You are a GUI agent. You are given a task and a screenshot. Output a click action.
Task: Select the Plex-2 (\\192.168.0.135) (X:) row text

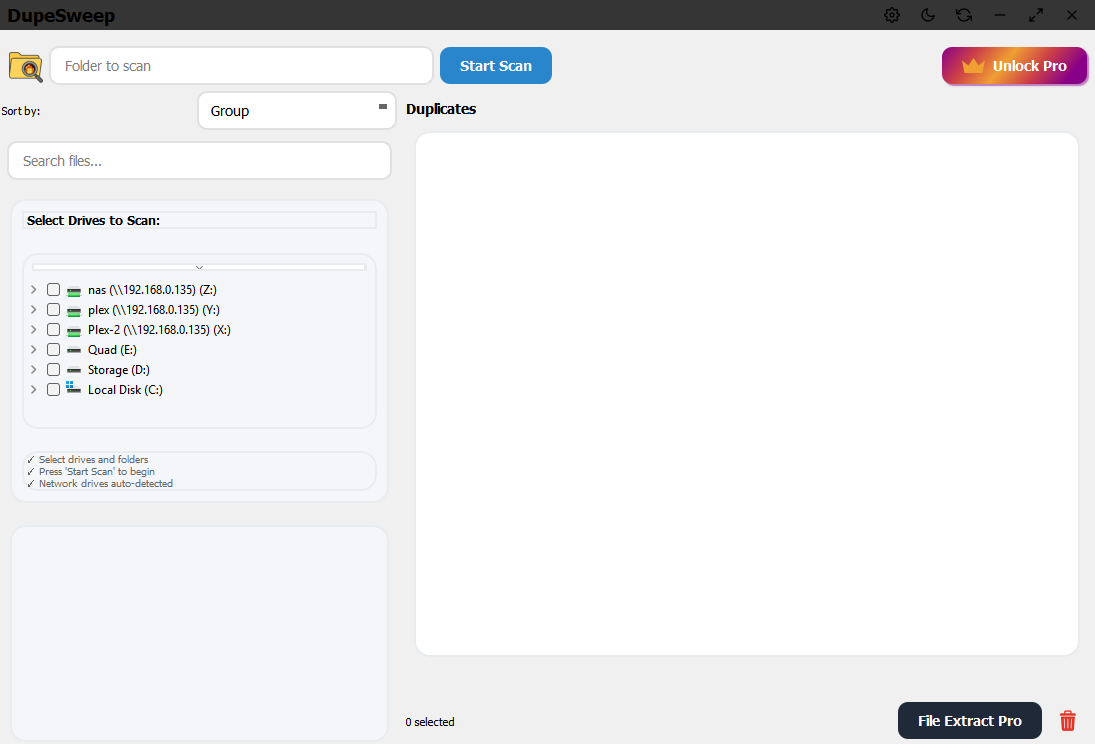click(159, 329)
